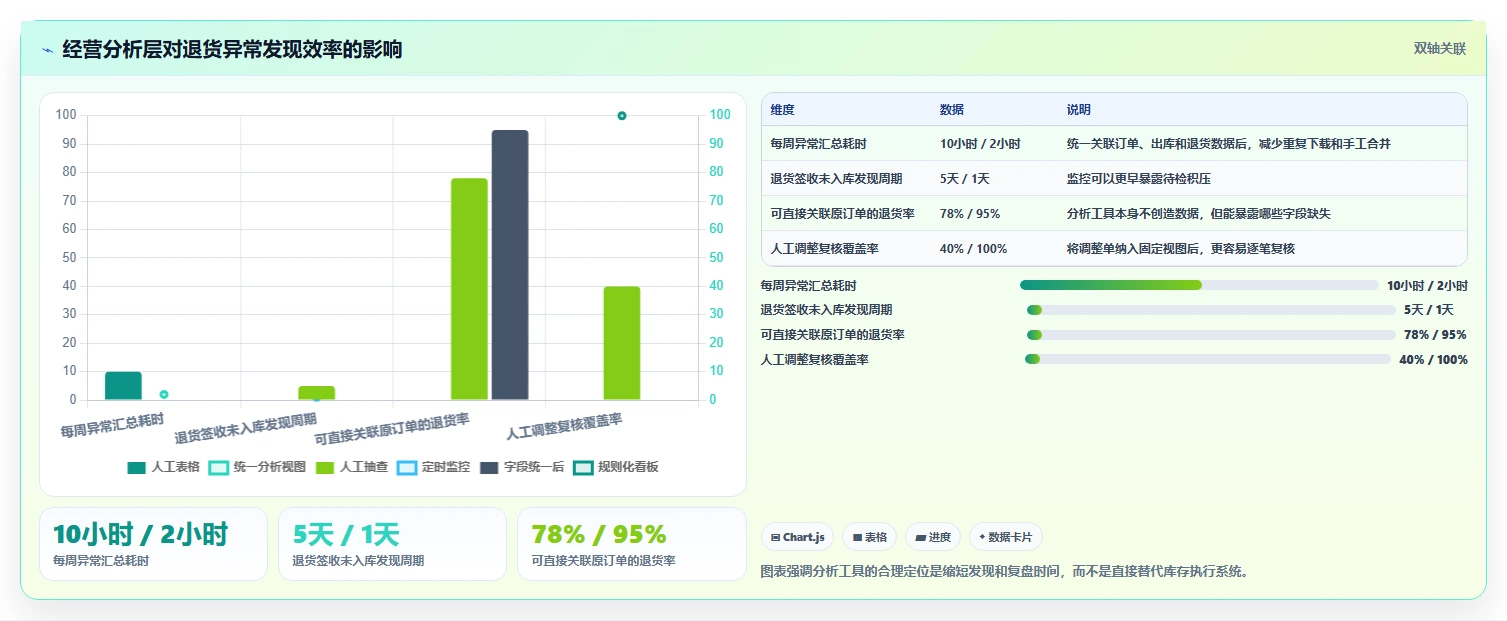Click the 数据 table column header
The image size is (1507, 621).
(x=952, y=110)
